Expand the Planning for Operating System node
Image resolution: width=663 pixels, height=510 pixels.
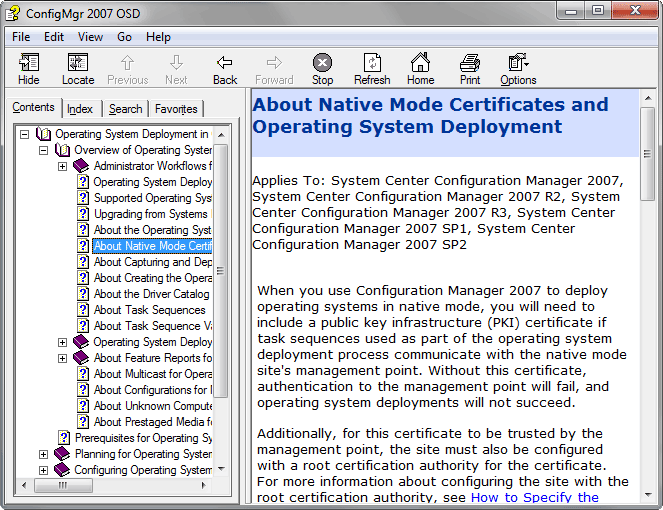[43, 455]
